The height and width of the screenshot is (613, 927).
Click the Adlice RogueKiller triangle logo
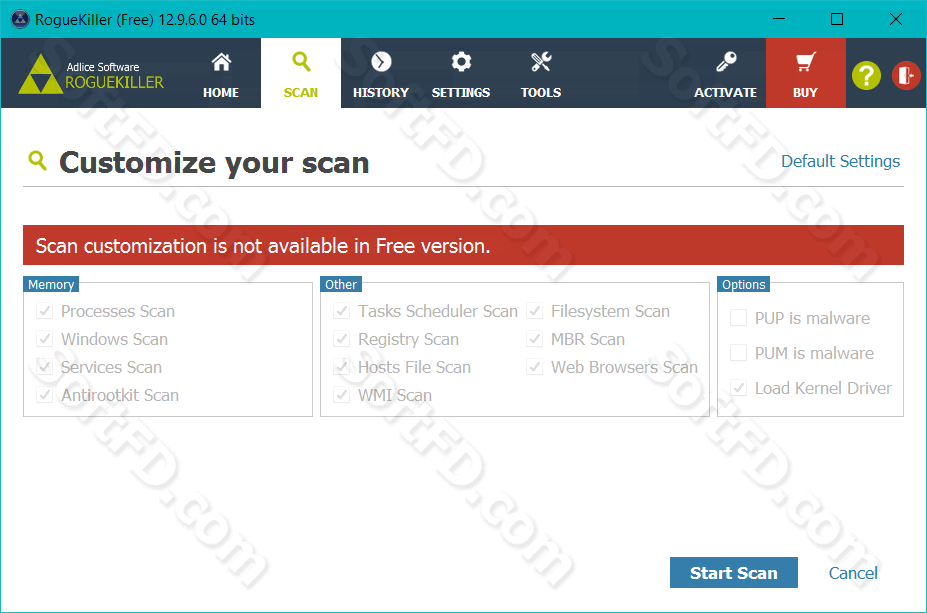40,74
